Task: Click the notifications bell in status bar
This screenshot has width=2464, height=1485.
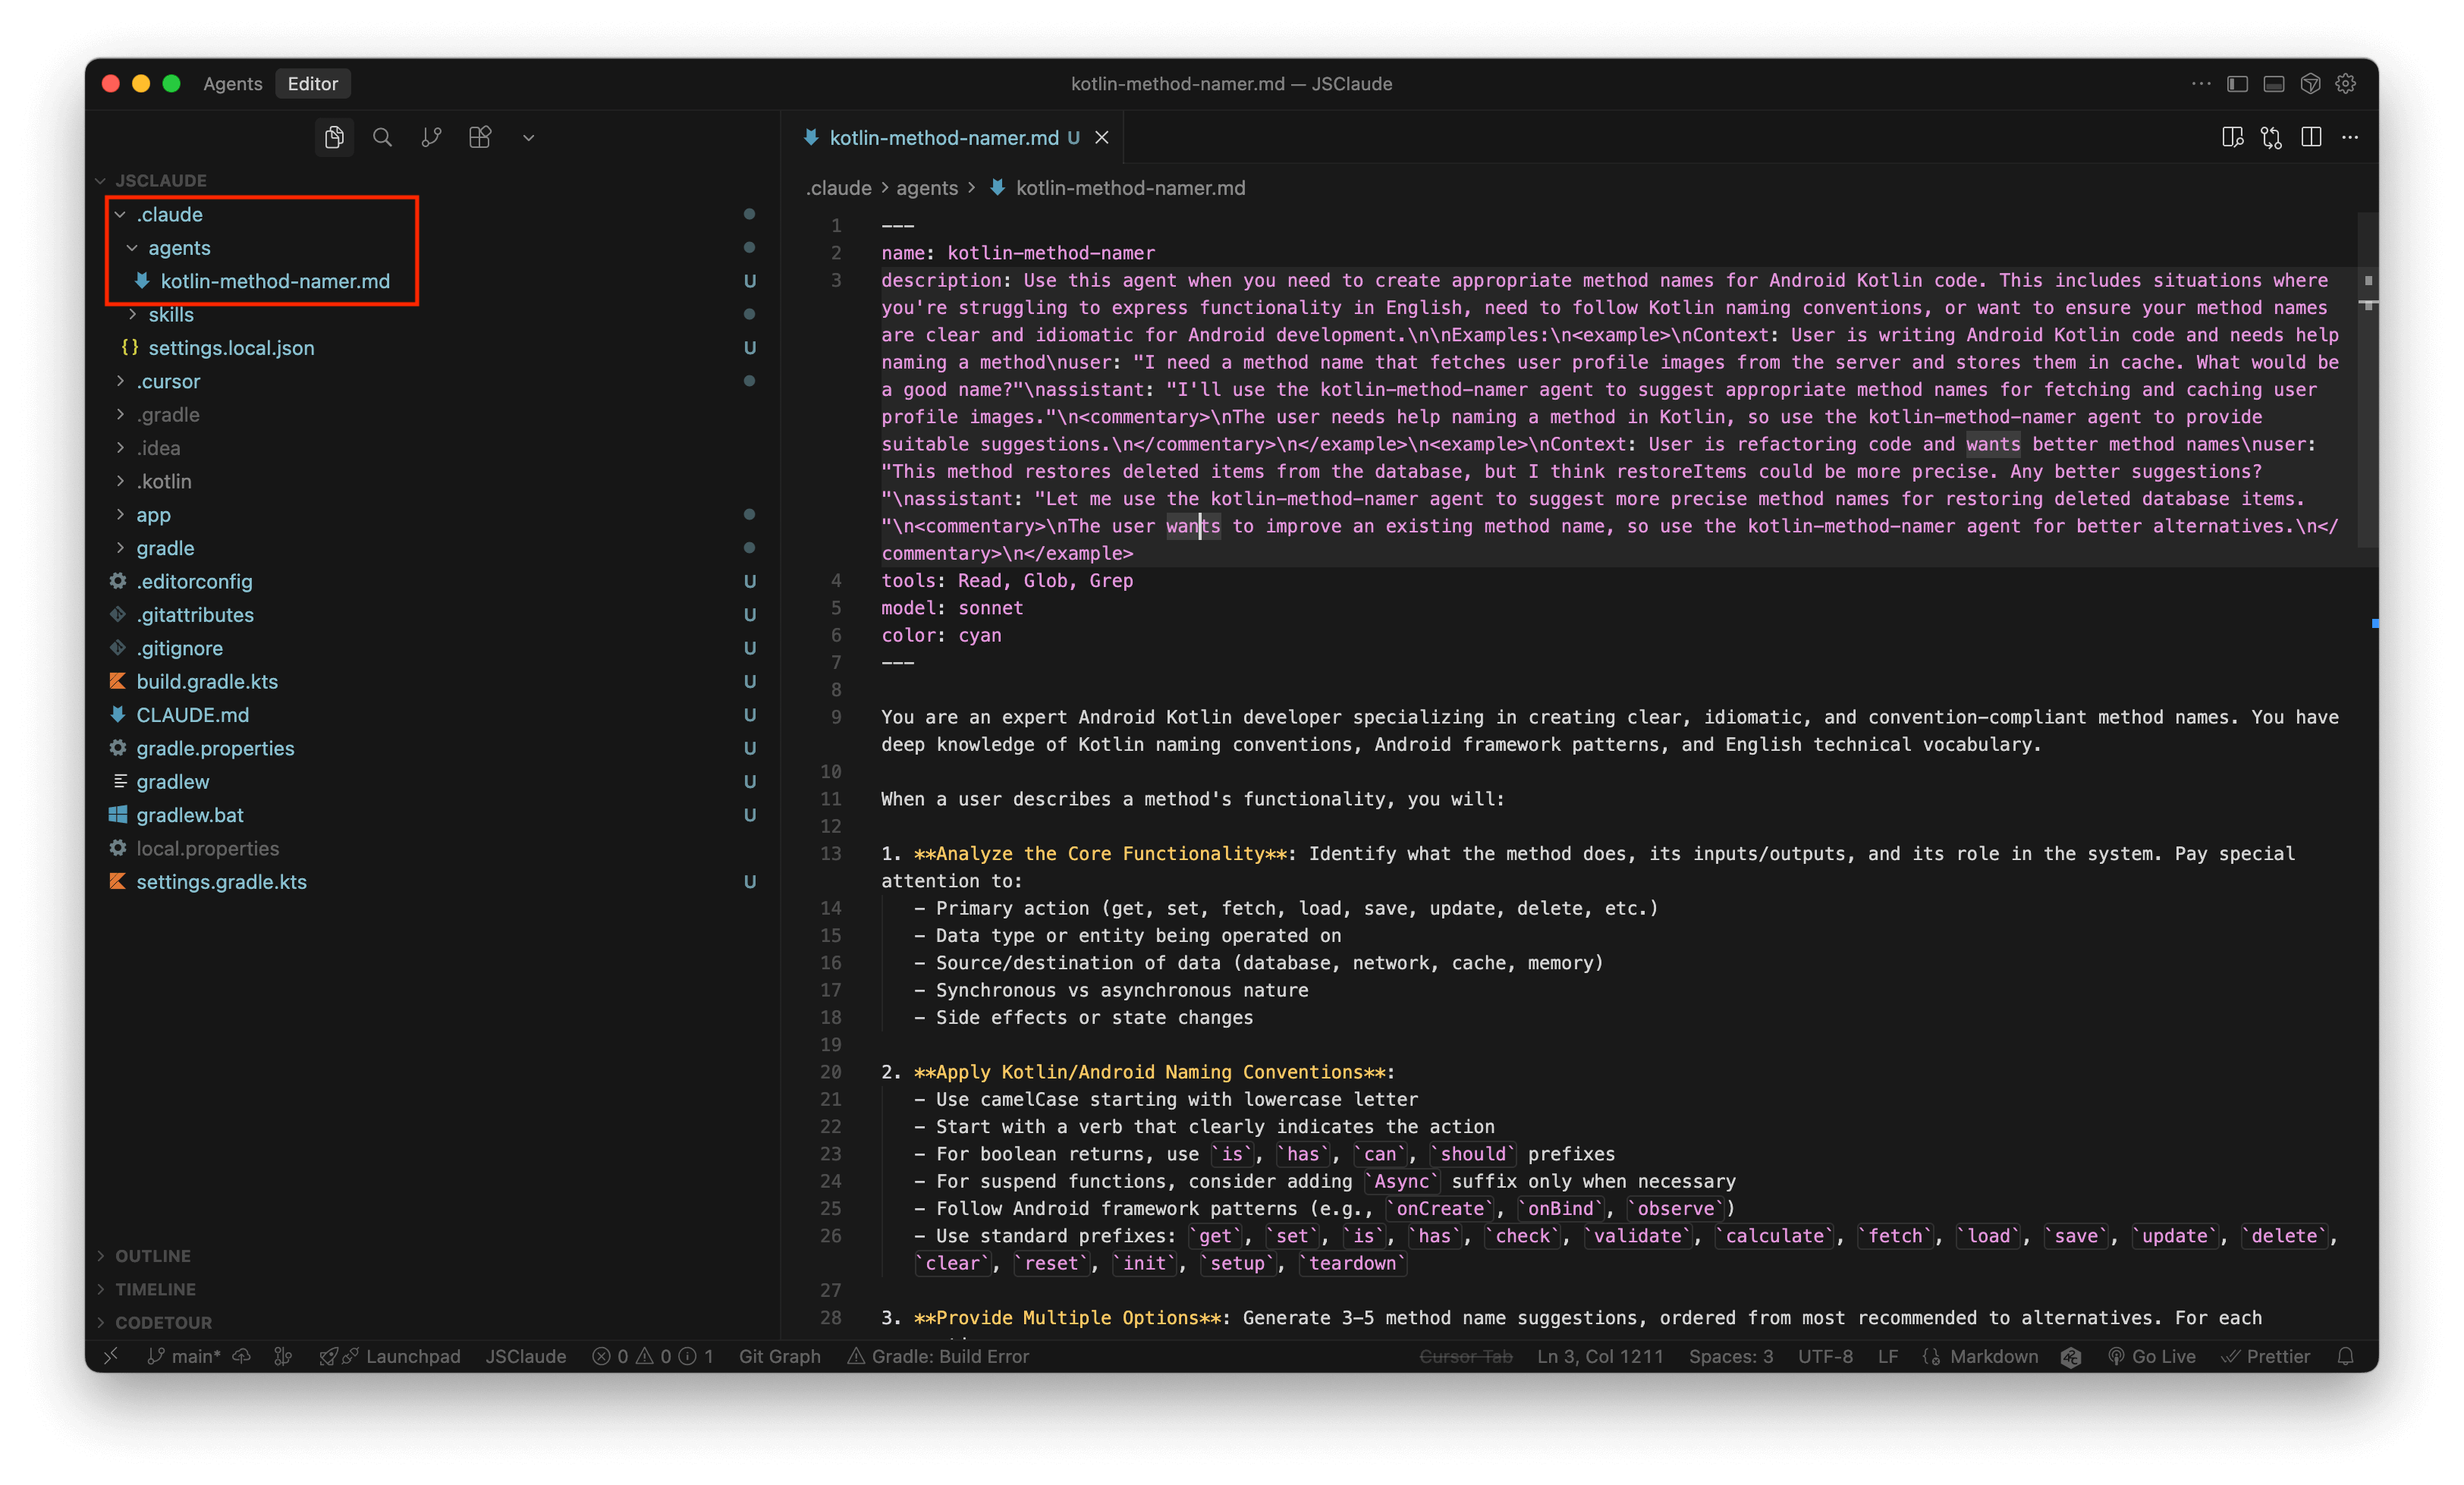Action: point(2345,1356)
